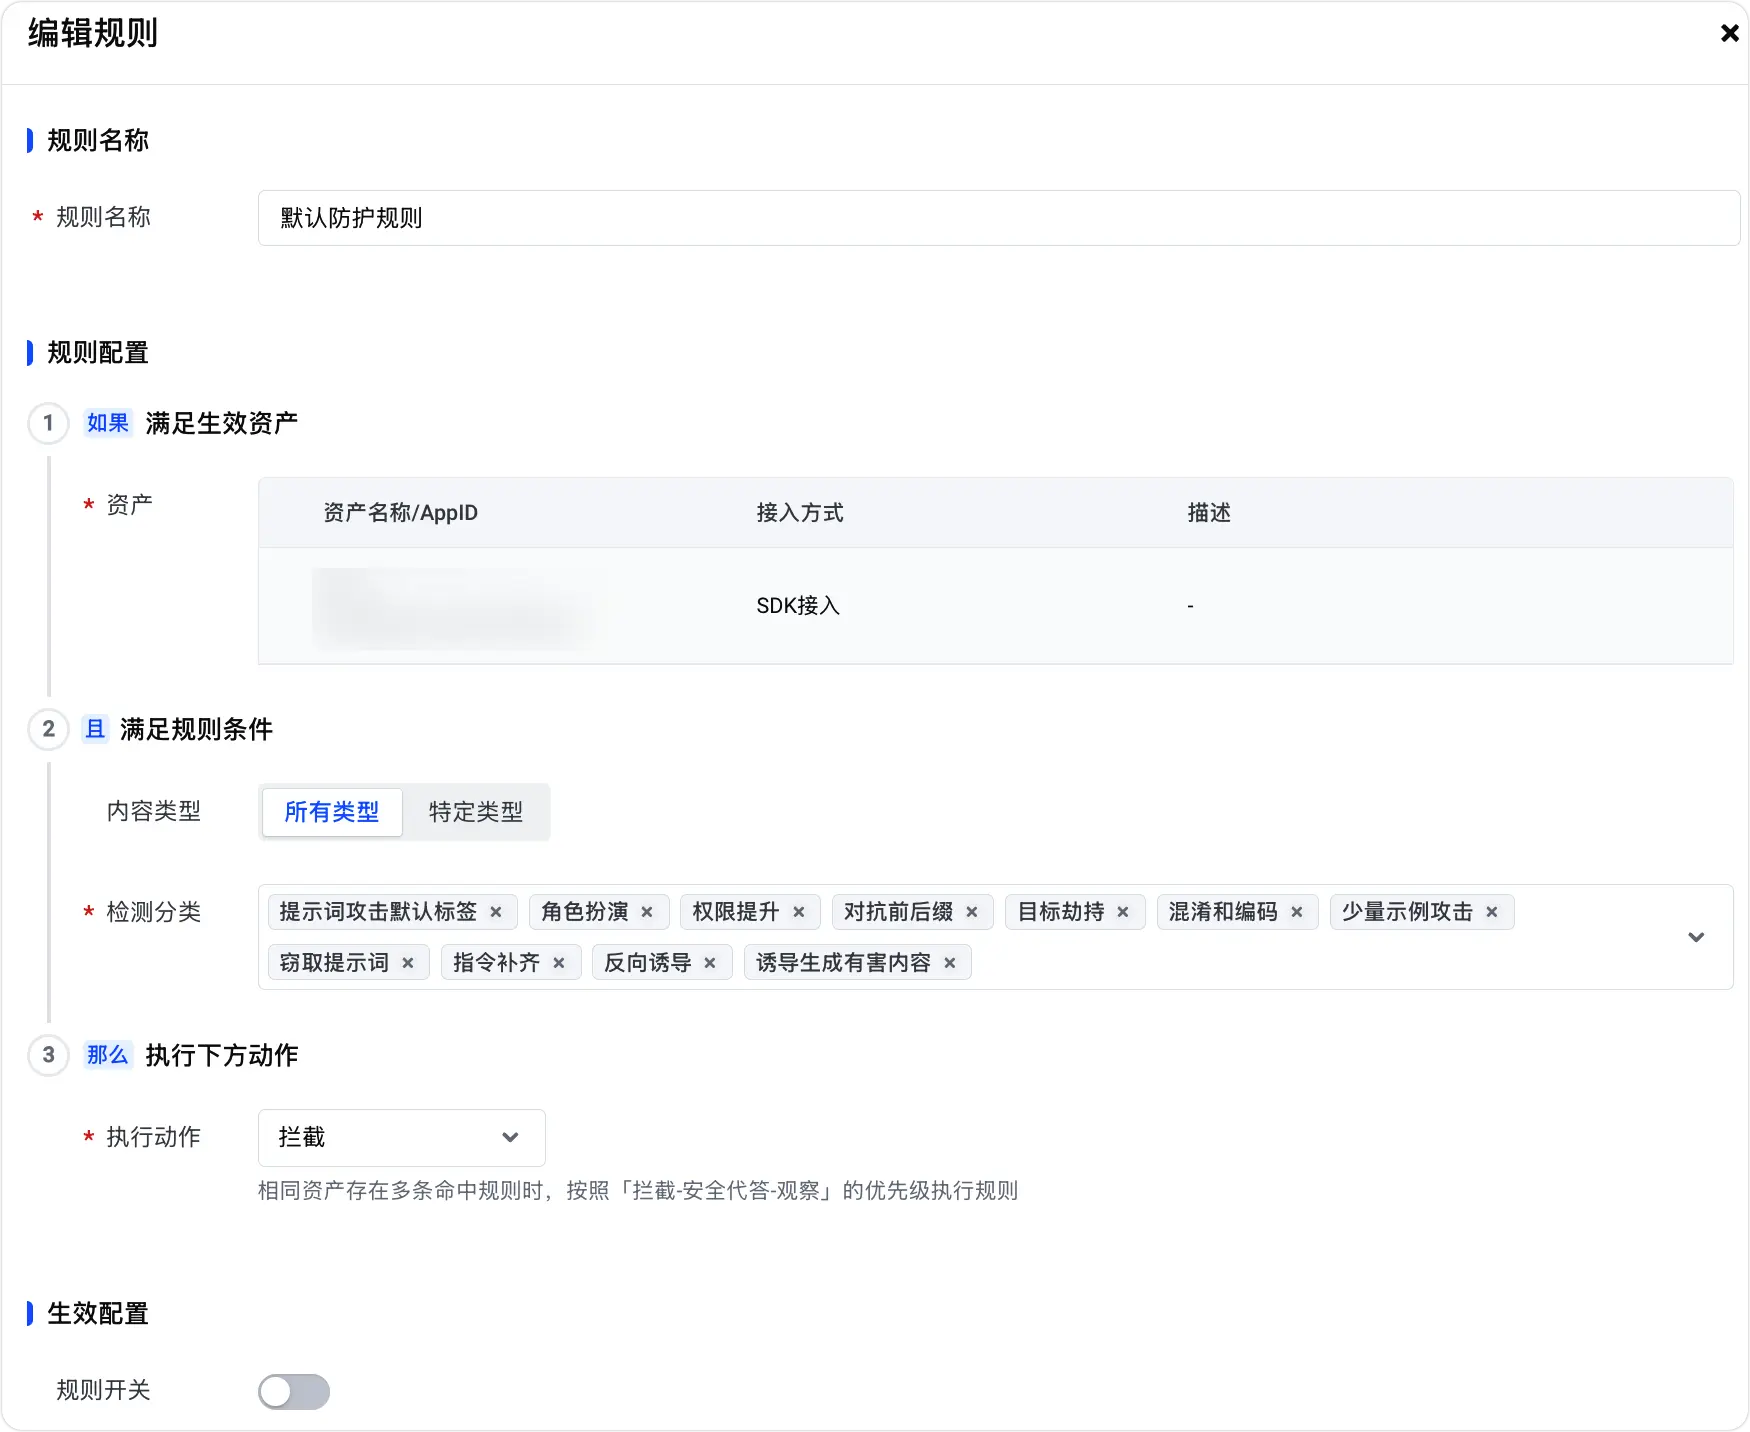
Task: Click the 接入方式 column header
Action: 800,513
